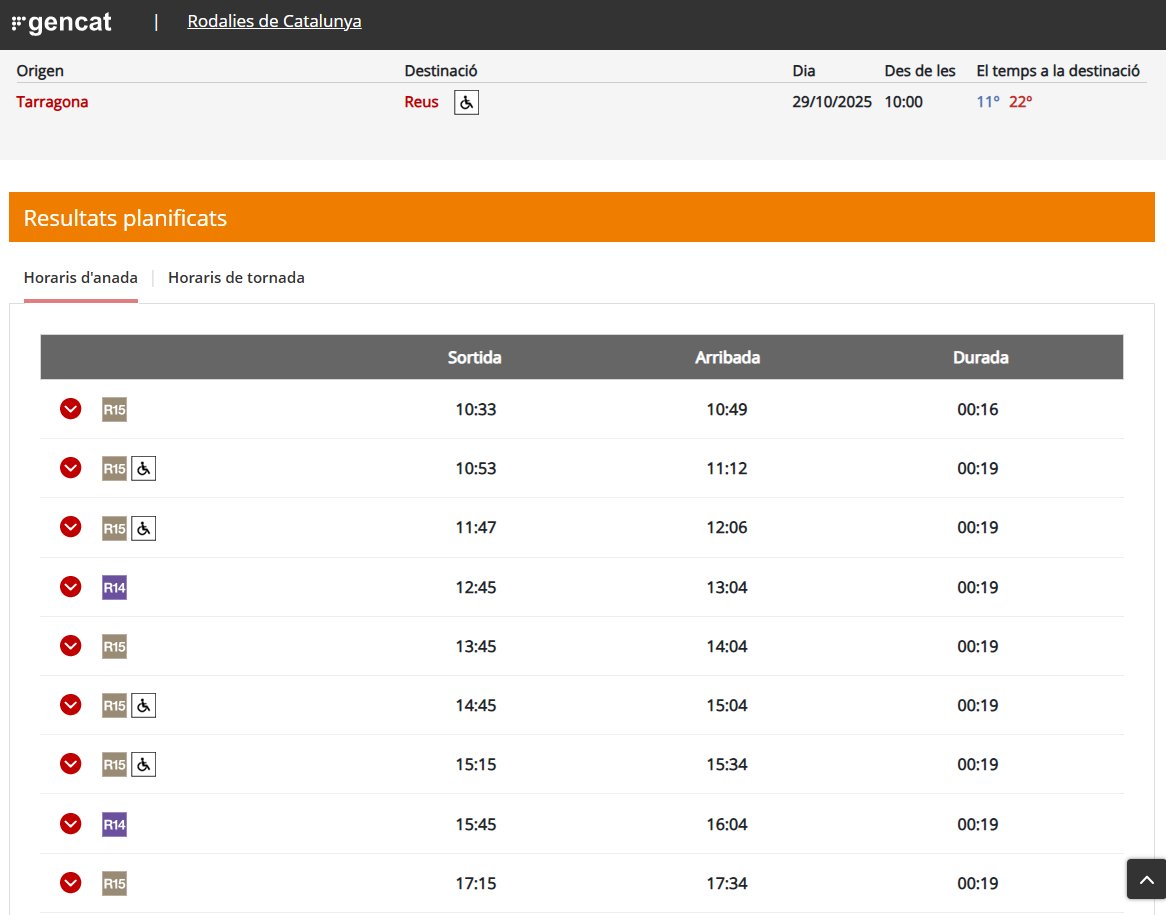1166x915 pixels.
Task: Expand the 15:45 departure details
Action: (x=71, y=824)
